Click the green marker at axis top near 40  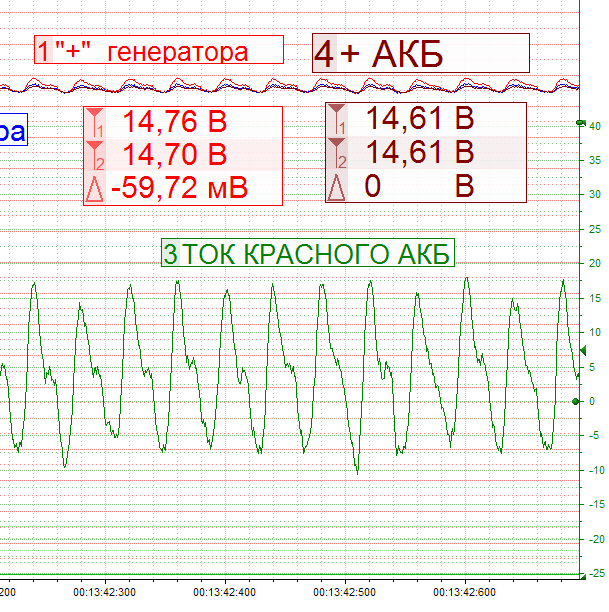581,123
